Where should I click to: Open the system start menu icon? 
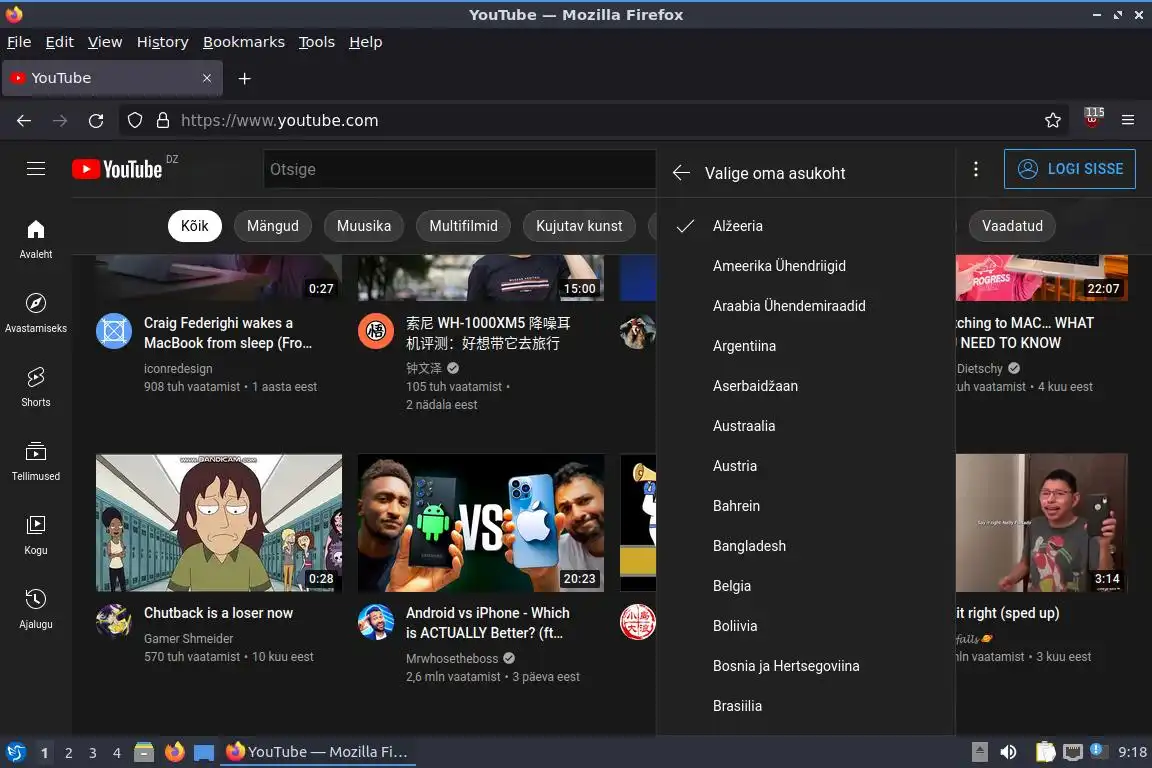coord(15,753)
